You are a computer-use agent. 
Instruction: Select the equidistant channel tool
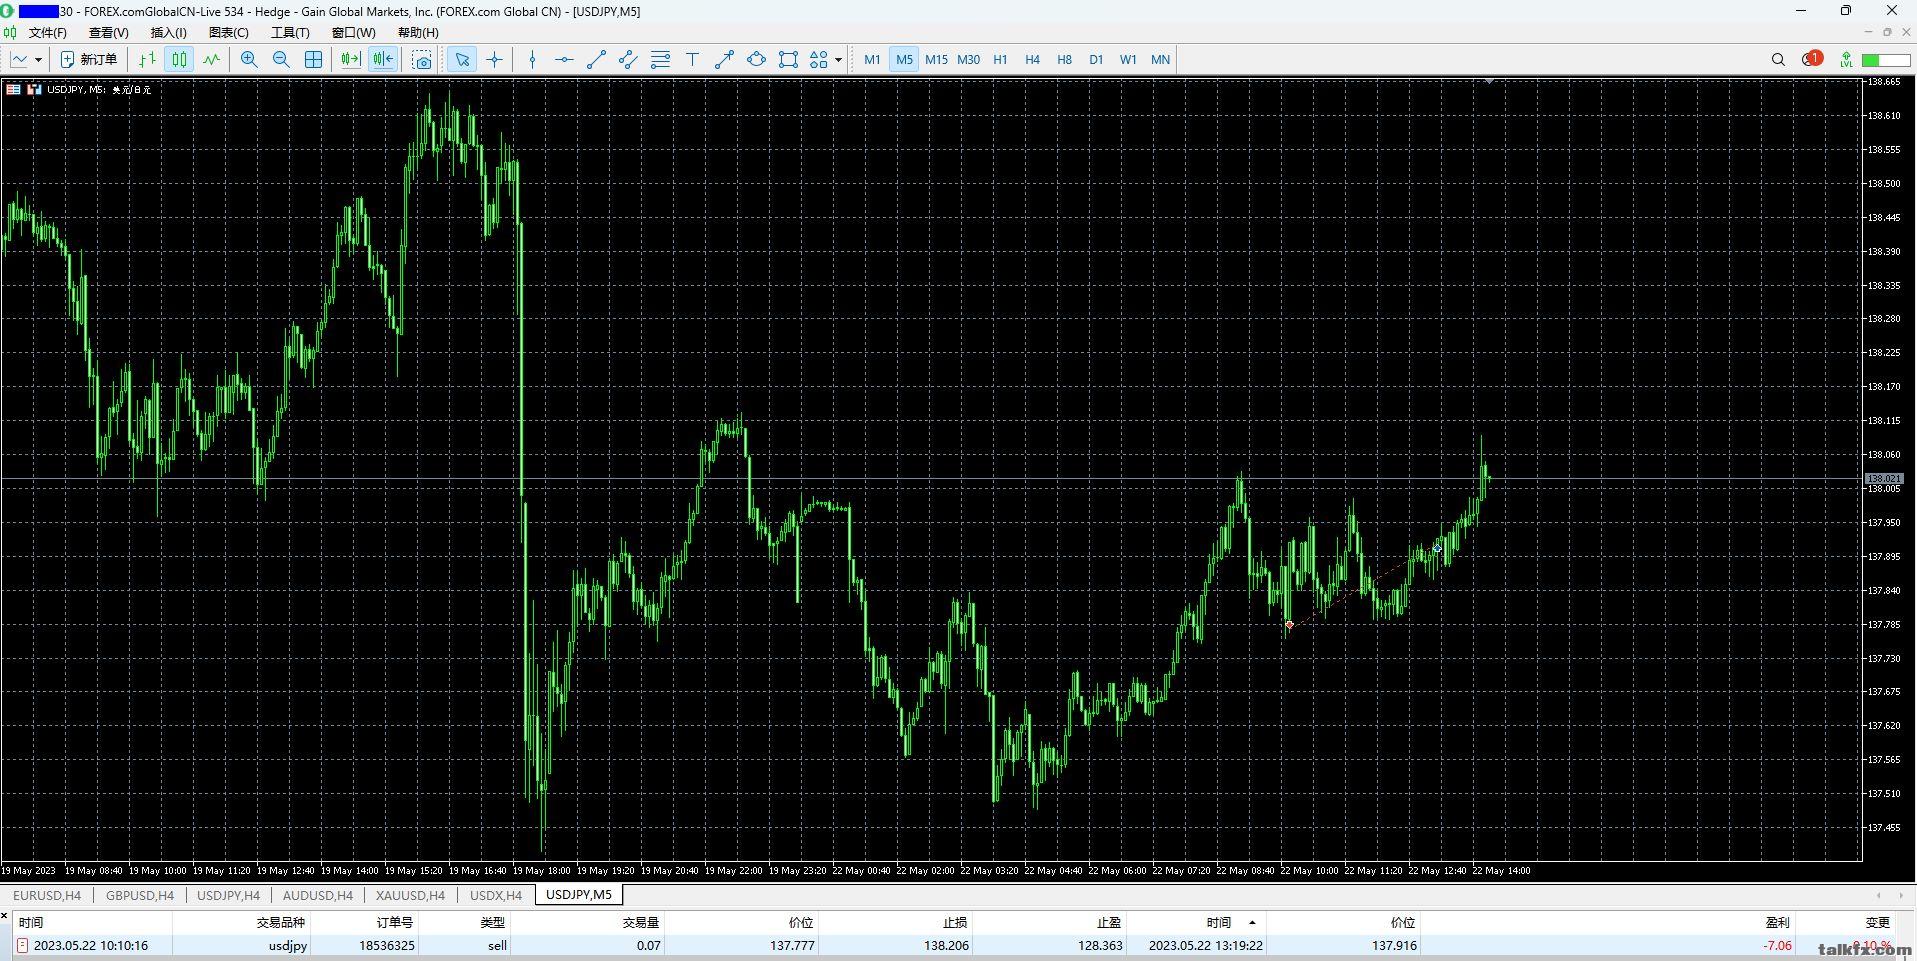[628, 60]
